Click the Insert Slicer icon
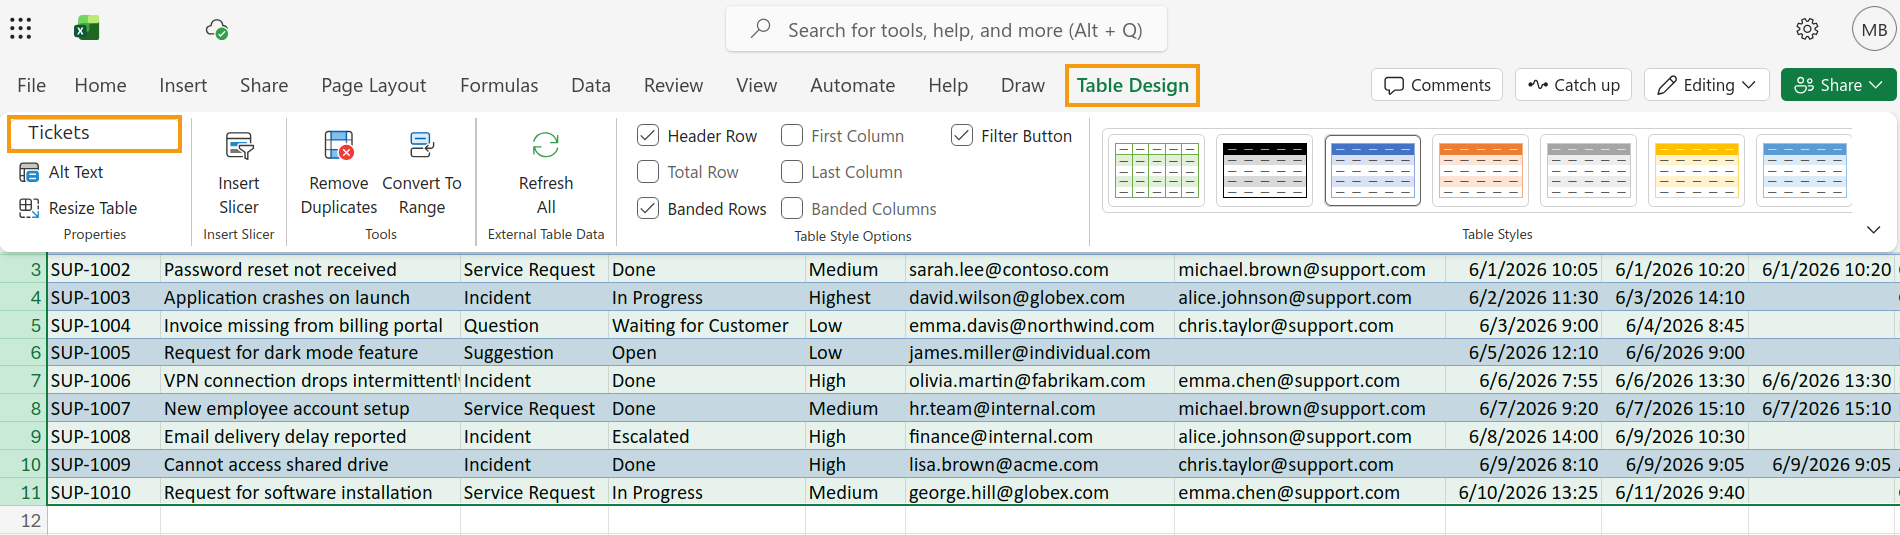Screen dimensions: 1900x535 [239, 146]
